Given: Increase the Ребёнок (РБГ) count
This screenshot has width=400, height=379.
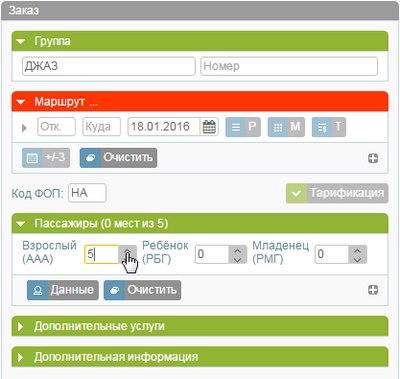Looking at the screenshot, I should (238, 250).
